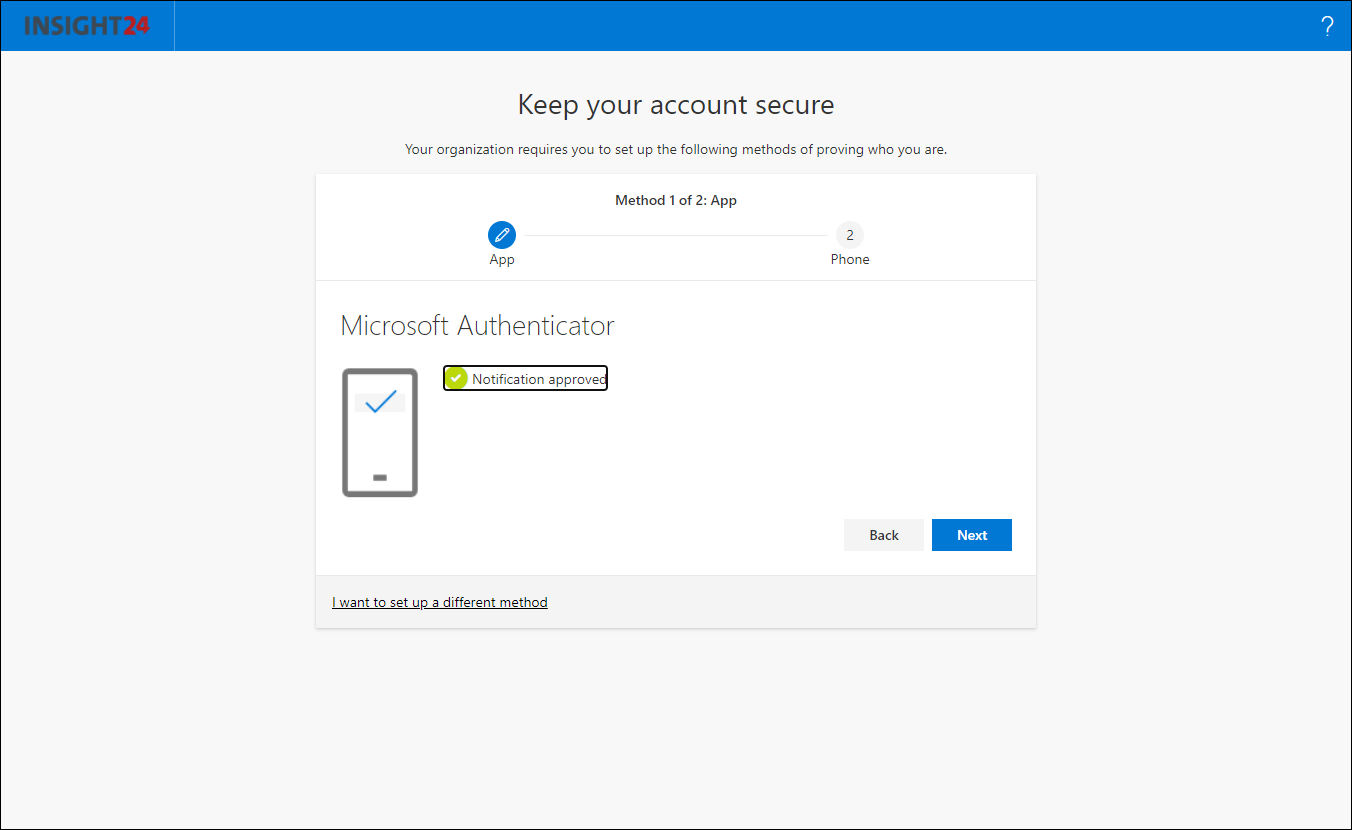The image size is (1352, 830).
Task: Click the blue check on the phone screen
Action: [380, 402]
